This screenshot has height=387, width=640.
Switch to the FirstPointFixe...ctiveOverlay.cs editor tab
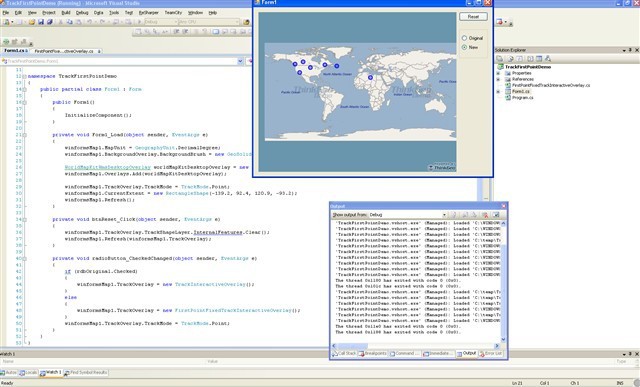tap(66, 51)
